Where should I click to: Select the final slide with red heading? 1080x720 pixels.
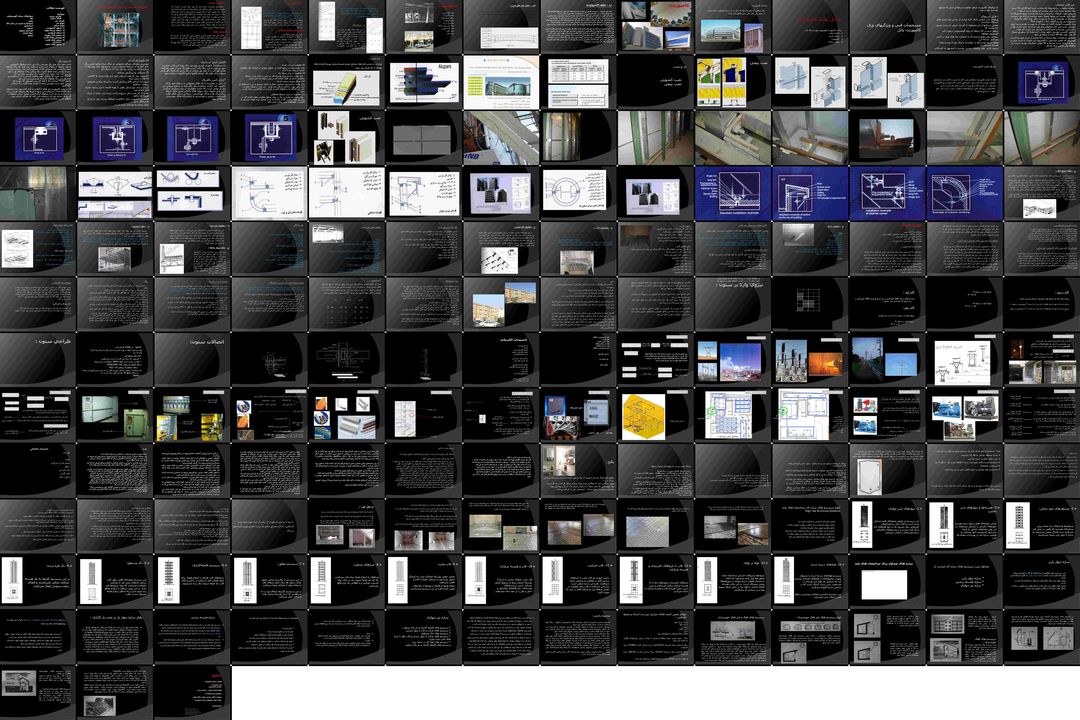pos(192,693)
